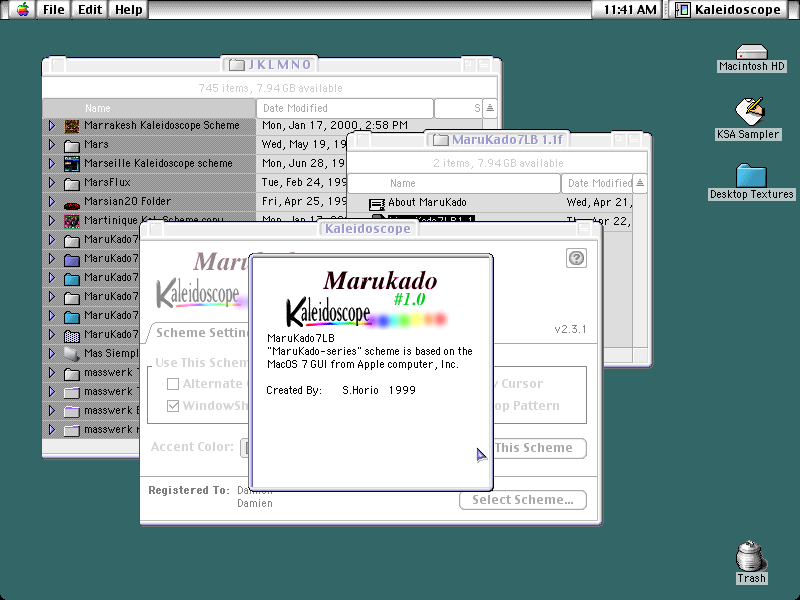Viewport: 800px width, 600px height.
Task: Click the Mas Siempl row icon
Action: (72, 353)
